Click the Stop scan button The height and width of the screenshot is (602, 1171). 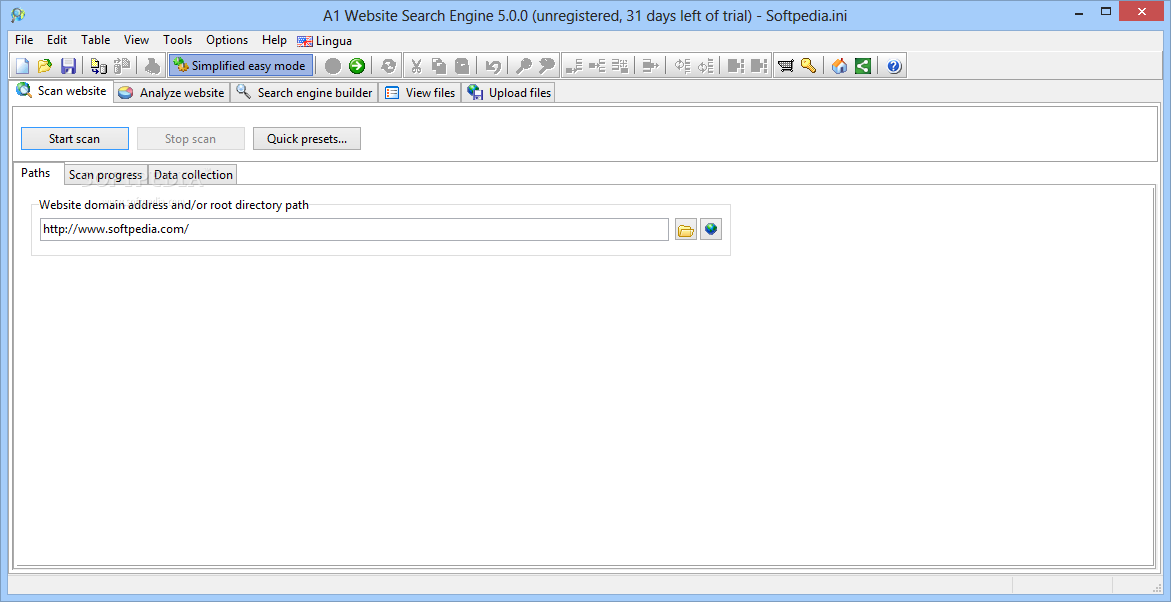190,139
